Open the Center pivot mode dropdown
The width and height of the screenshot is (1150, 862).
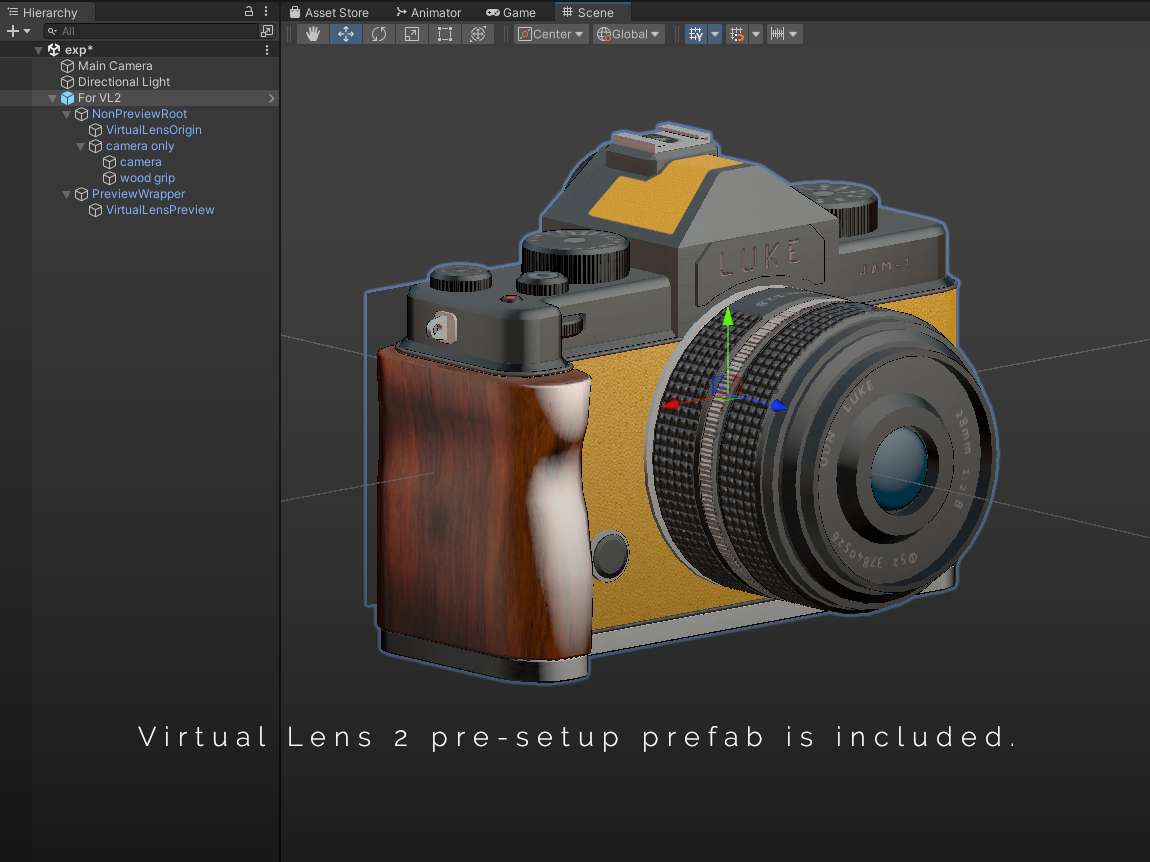[x=550, y=34]
